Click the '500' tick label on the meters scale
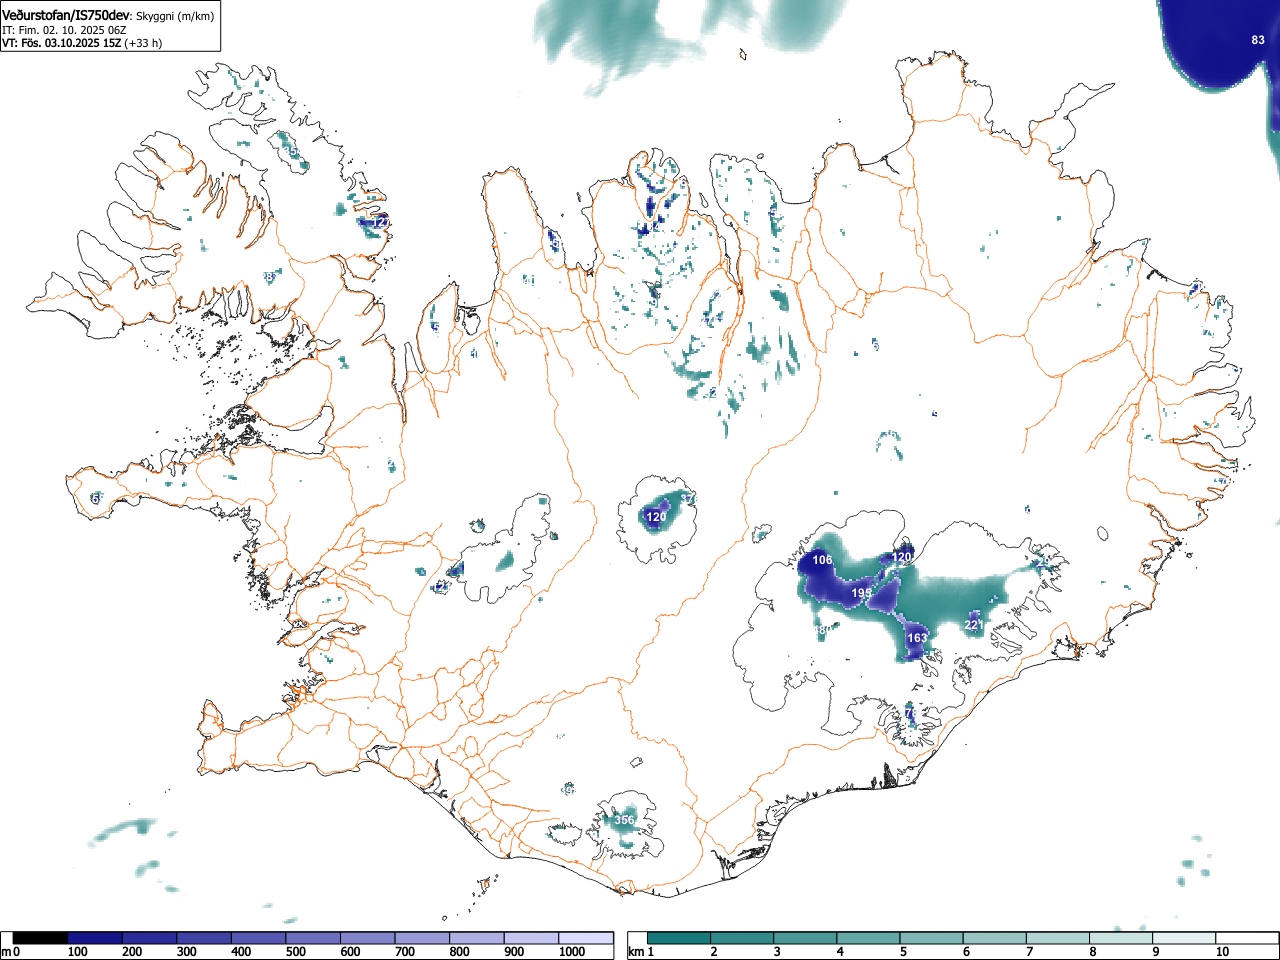The height and width of the screenshot is (960, 1280). click(295, 952)
